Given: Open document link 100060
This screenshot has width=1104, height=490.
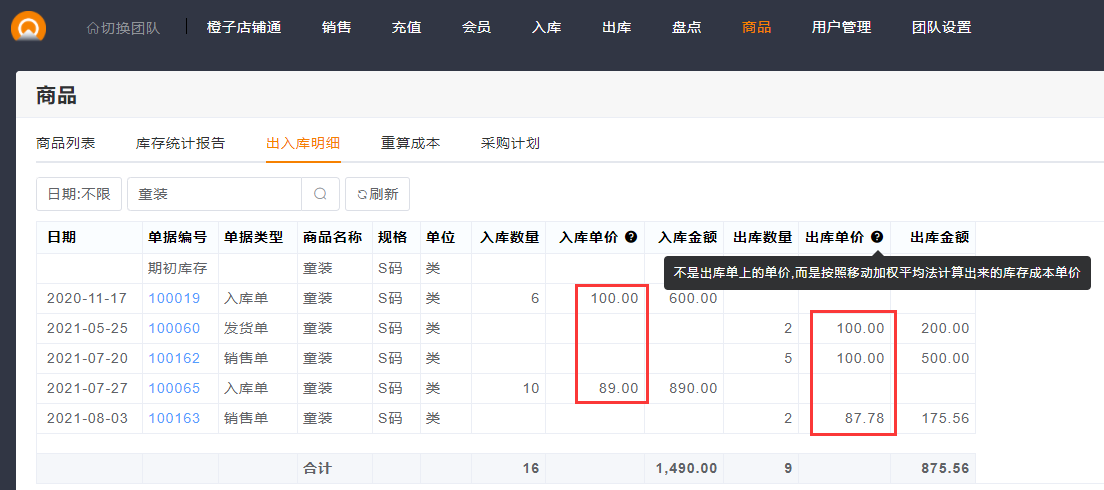Looking at the screenshot, I should tap(174, 328).
